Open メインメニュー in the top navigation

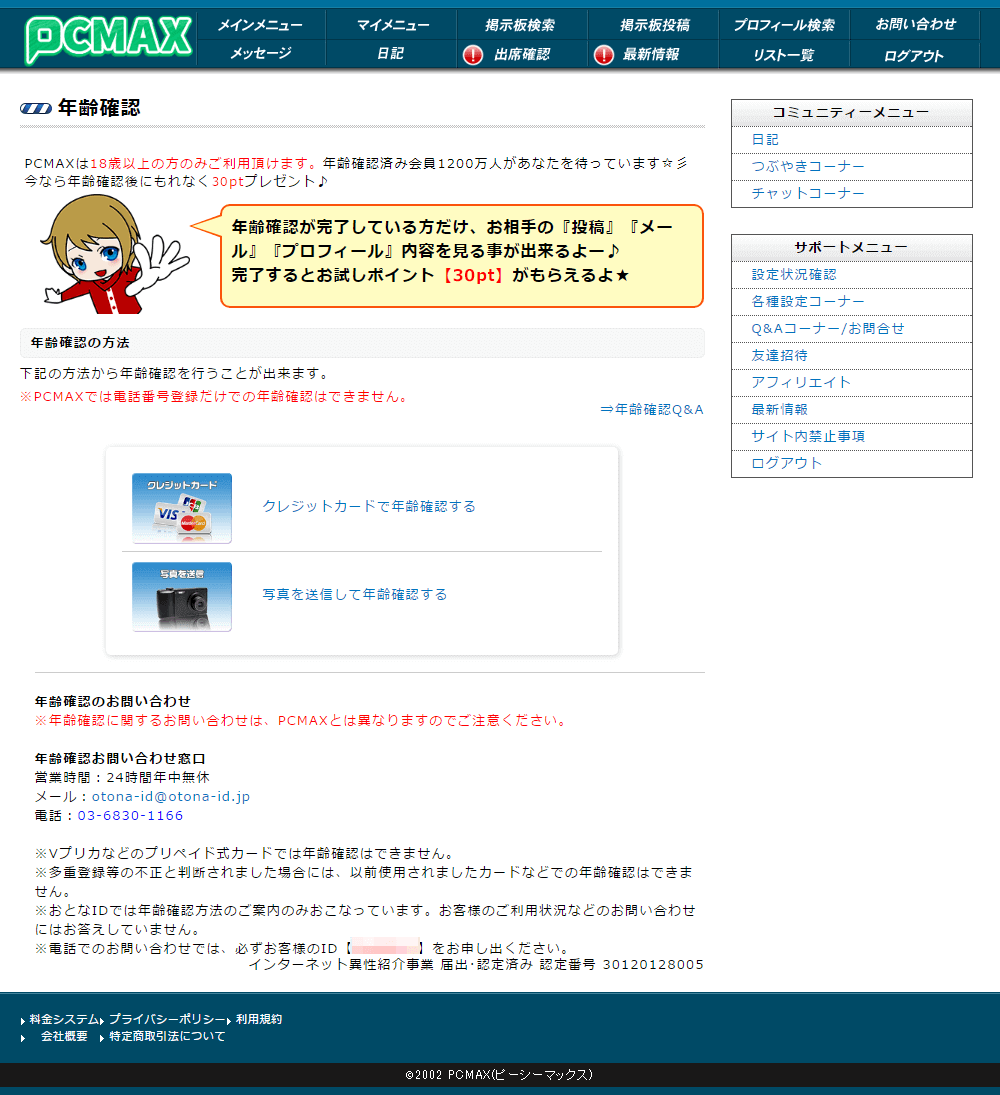(x=260, y=25)
